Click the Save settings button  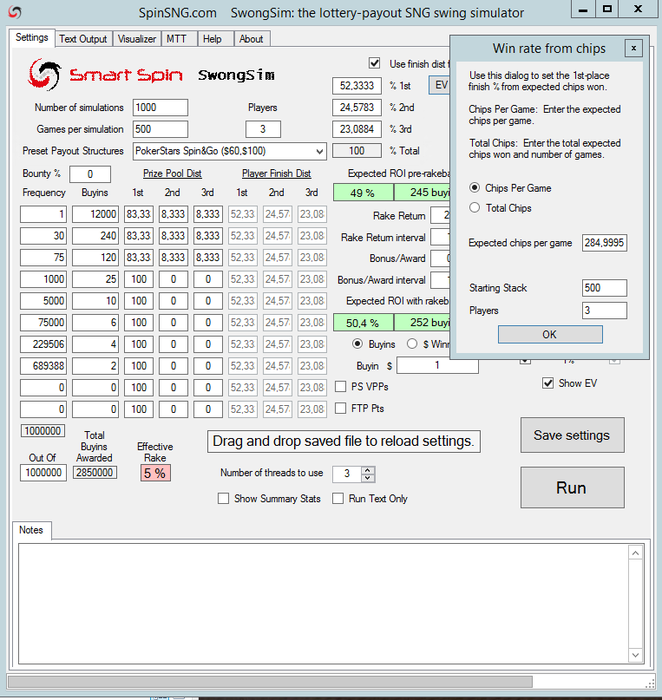(572, 435)
